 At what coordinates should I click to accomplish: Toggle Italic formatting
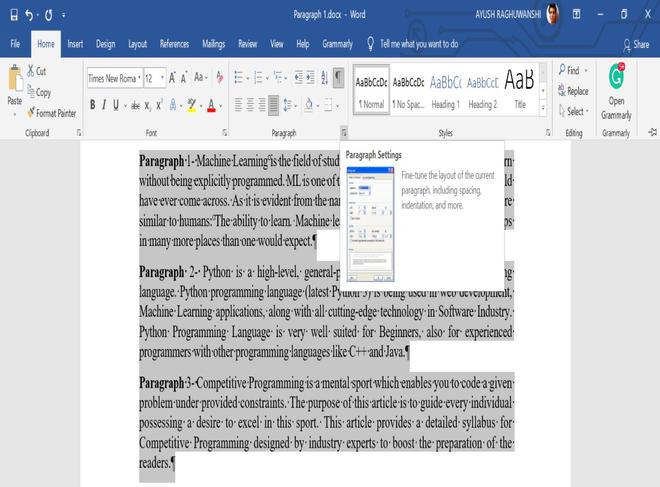tap(104, 105)
